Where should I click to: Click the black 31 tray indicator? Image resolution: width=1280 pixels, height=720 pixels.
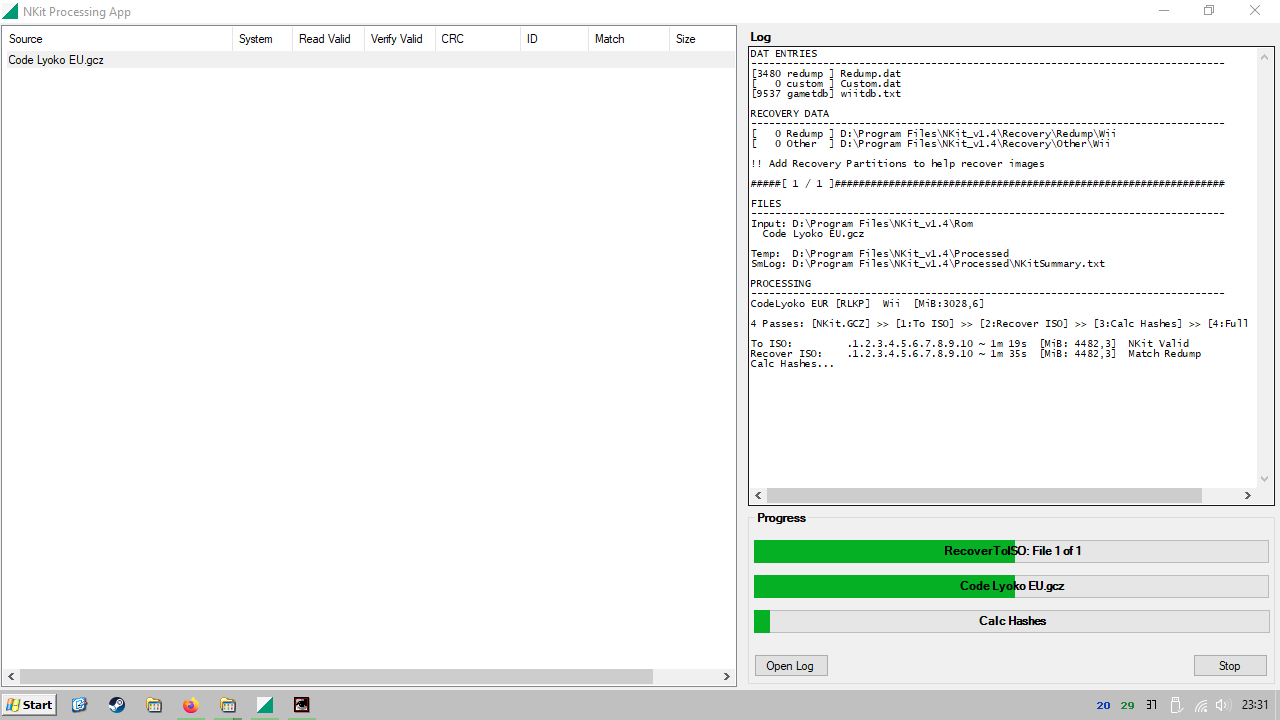[1152, 705]
